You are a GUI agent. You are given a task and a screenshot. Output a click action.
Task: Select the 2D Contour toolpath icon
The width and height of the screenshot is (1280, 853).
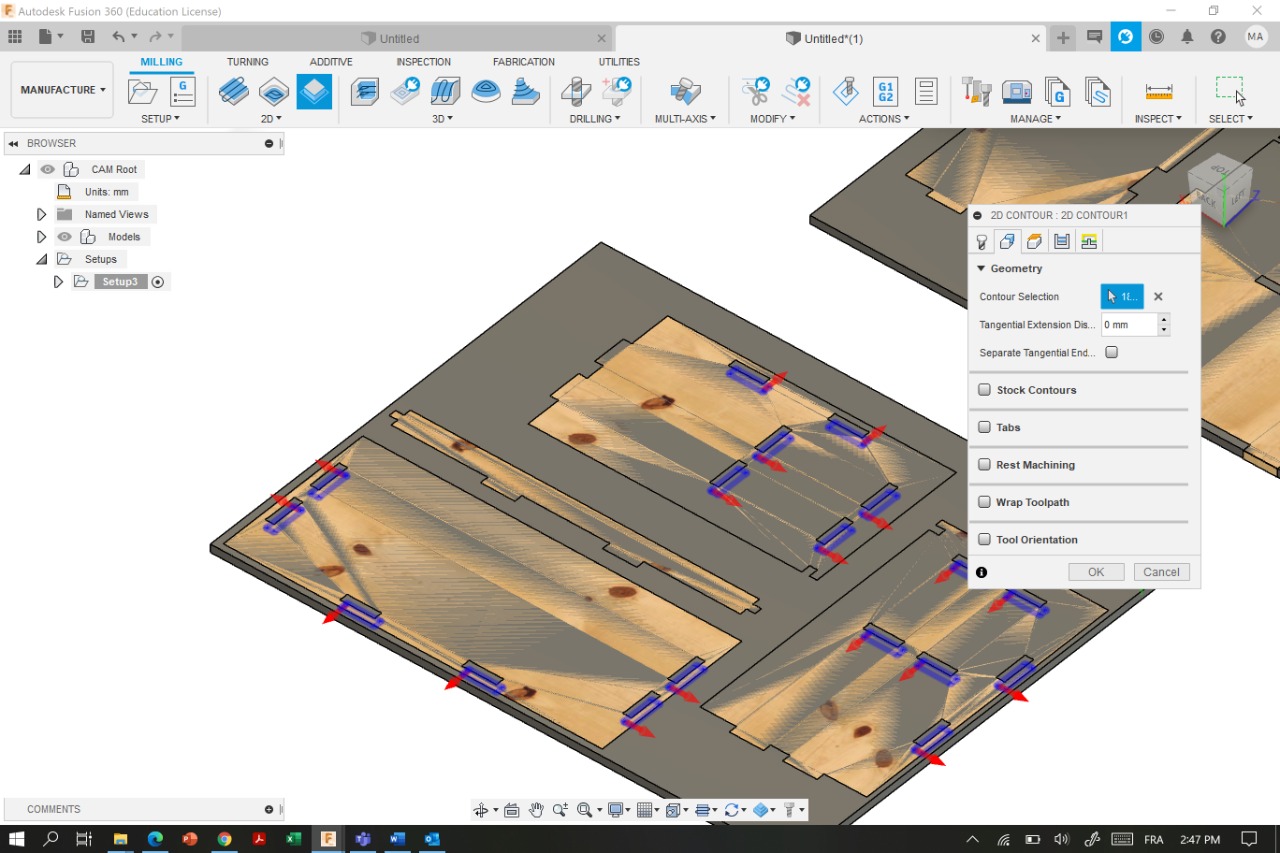[x=314, y=92]
